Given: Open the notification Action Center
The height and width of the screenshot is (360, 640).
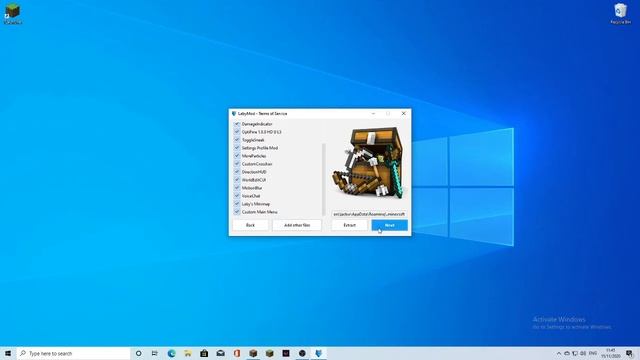Looking at the screenshot, I should 629,353.
